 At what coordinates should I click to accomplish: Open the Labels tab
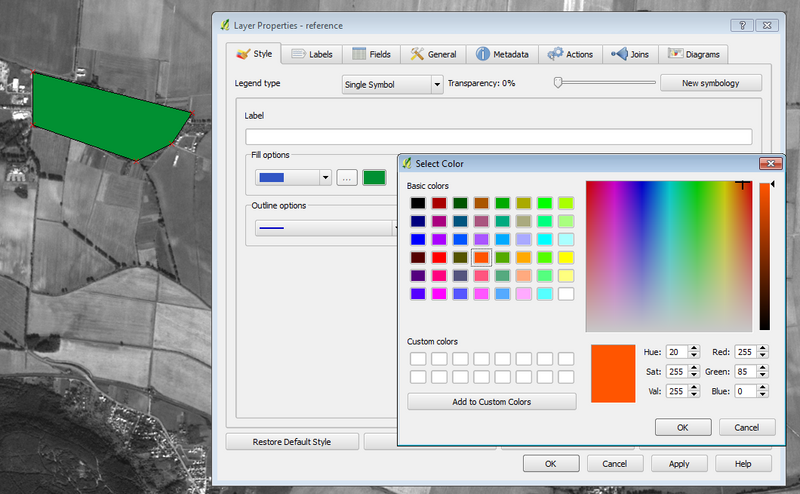pos(312,54)
